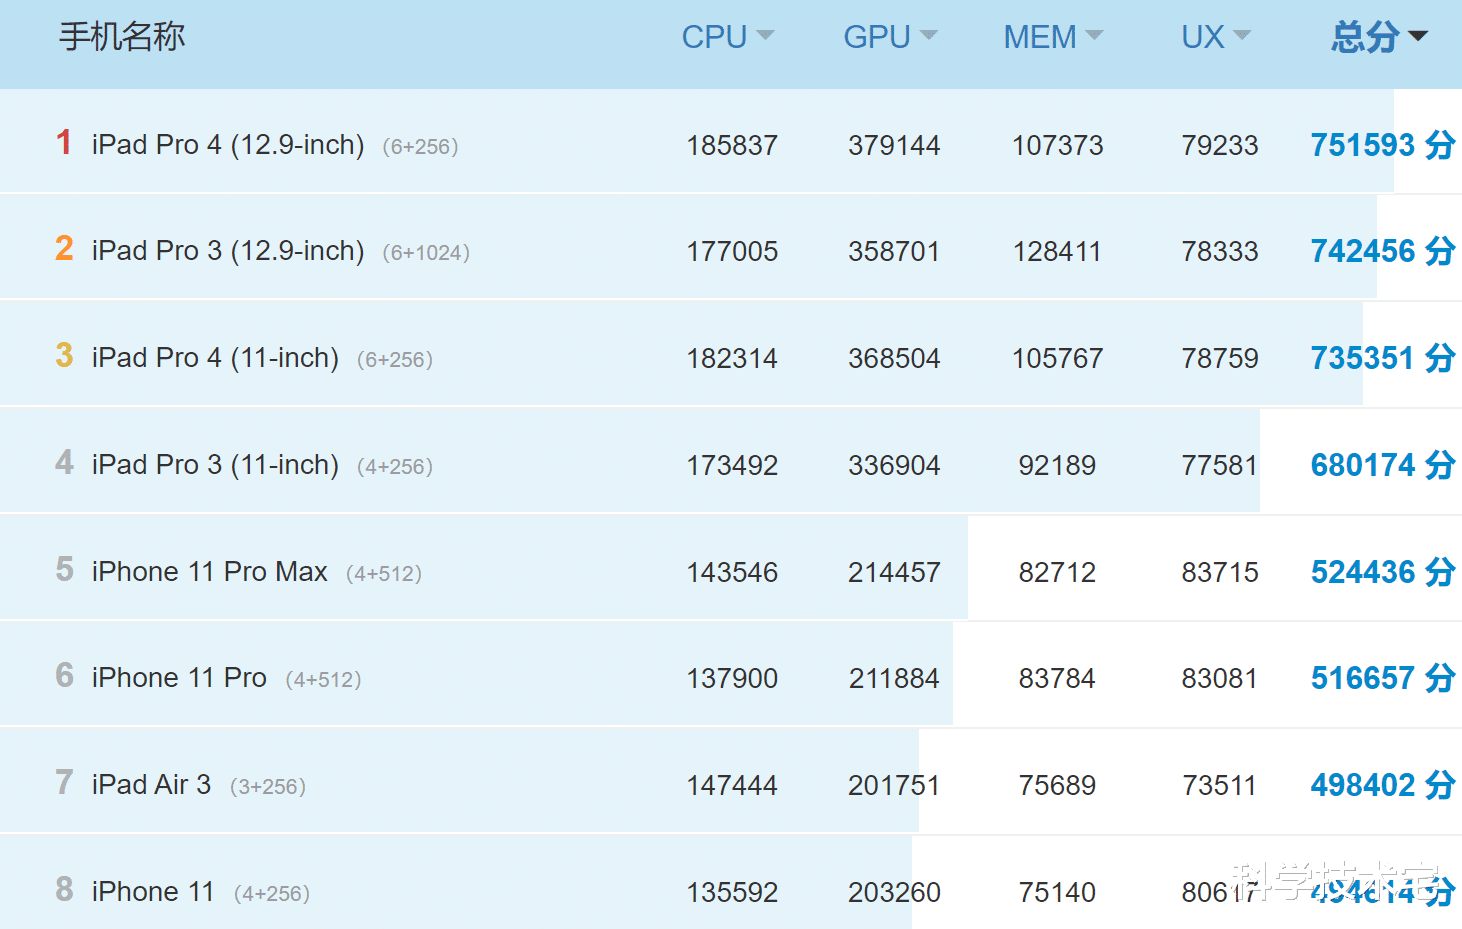
Task: Sort by UX column dropdown arrow
Action: pyautogui.click(x=1242, y=36)
